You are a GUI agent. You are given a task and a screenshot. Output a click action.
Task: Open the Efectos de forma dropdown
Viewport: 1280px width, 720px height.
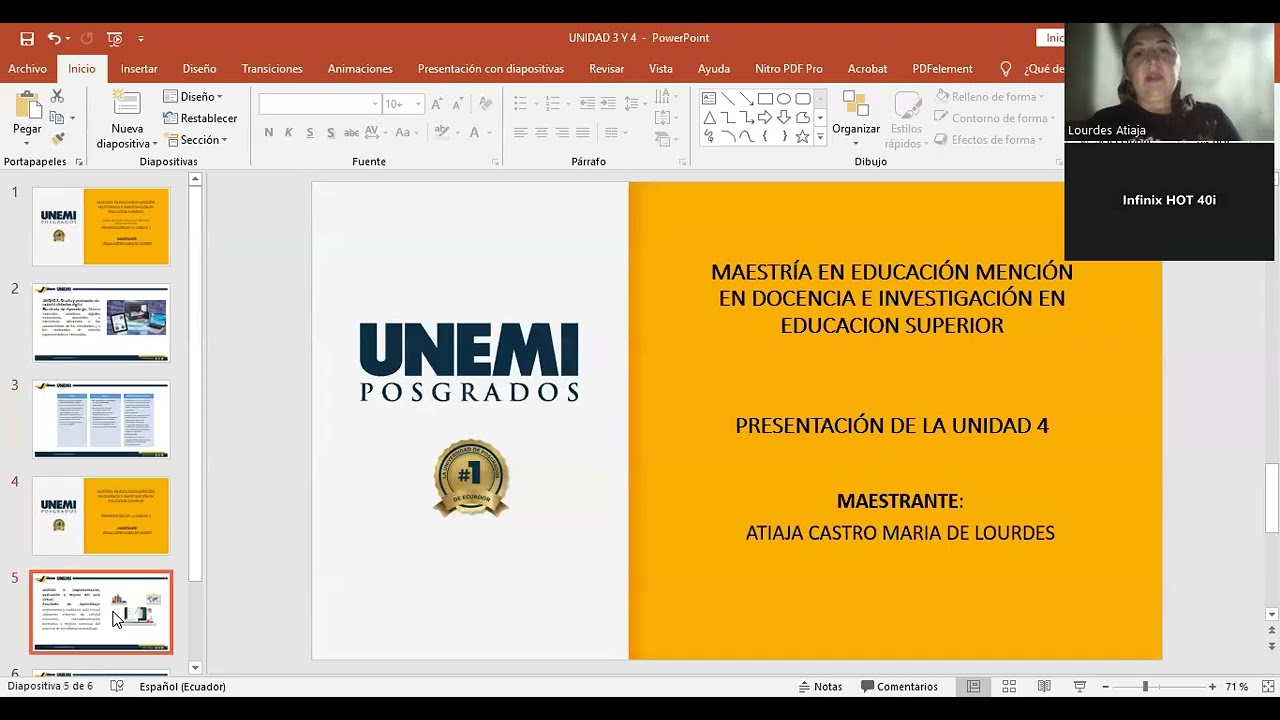tap(990, 140)
